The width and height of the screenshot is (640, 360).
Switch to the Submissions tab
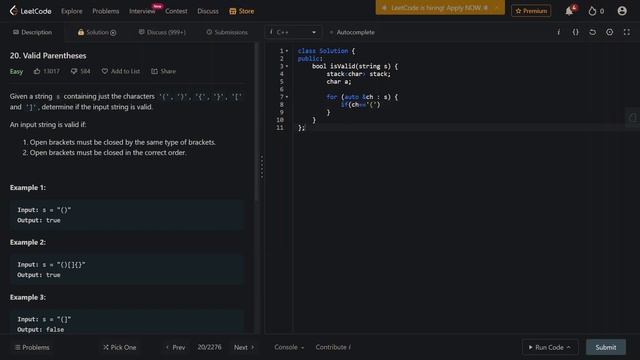point(227,32)
